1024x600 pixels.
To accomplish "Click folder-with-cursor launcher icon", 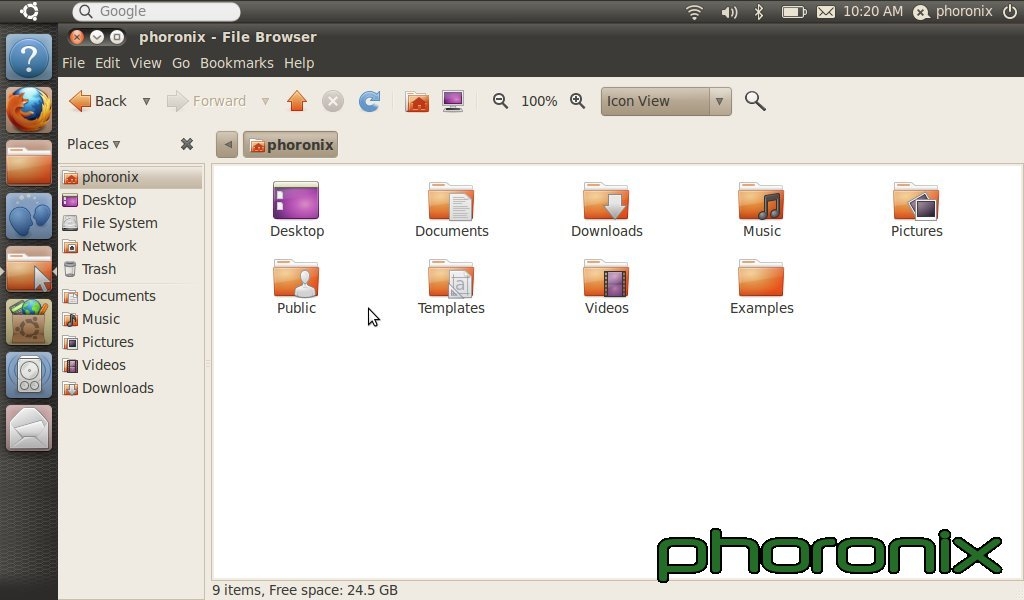I will click(x=29, y=269).
